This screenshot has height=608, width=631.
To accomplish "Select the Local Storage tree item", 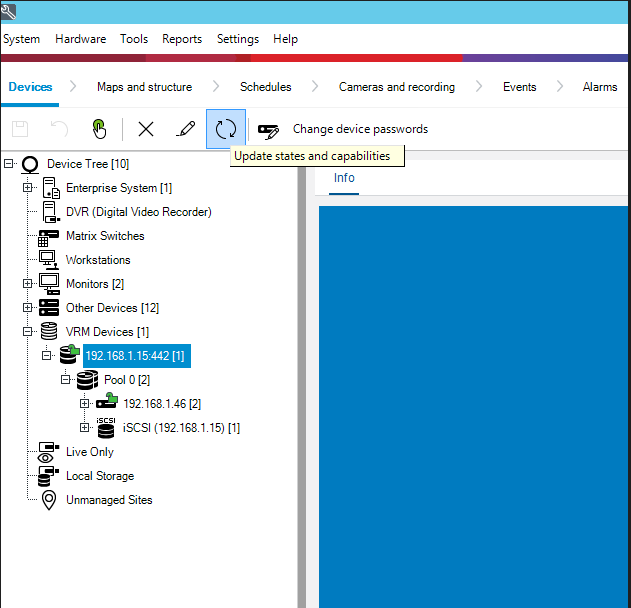I will pos(99,476).
